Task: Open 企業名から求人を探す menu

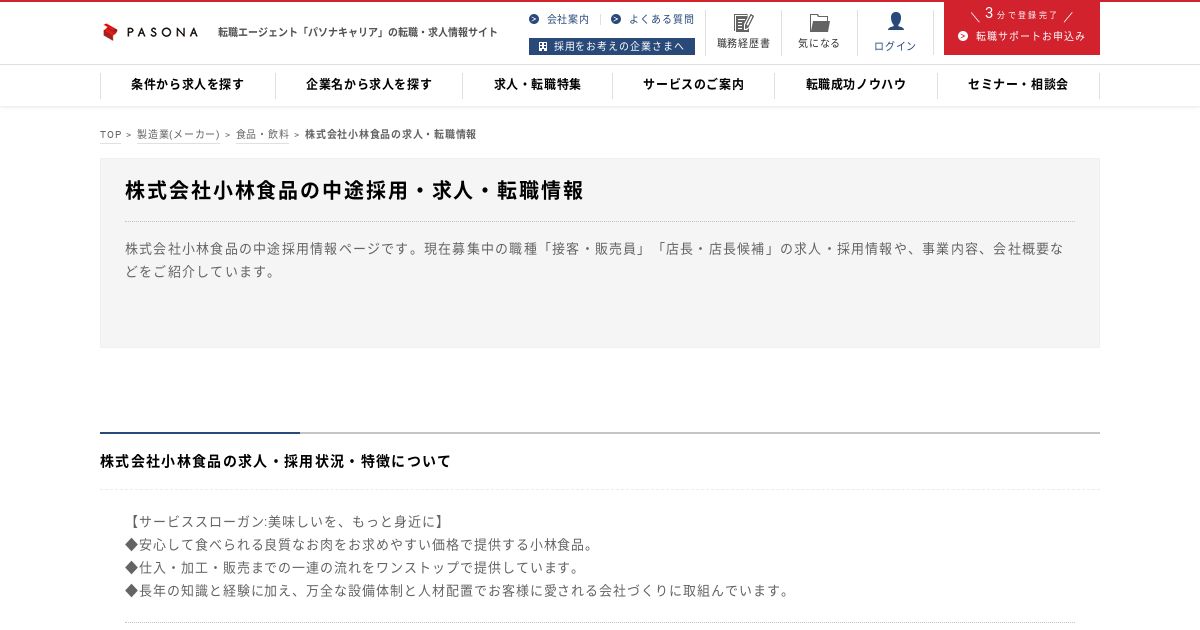Action: pos(369,85)
